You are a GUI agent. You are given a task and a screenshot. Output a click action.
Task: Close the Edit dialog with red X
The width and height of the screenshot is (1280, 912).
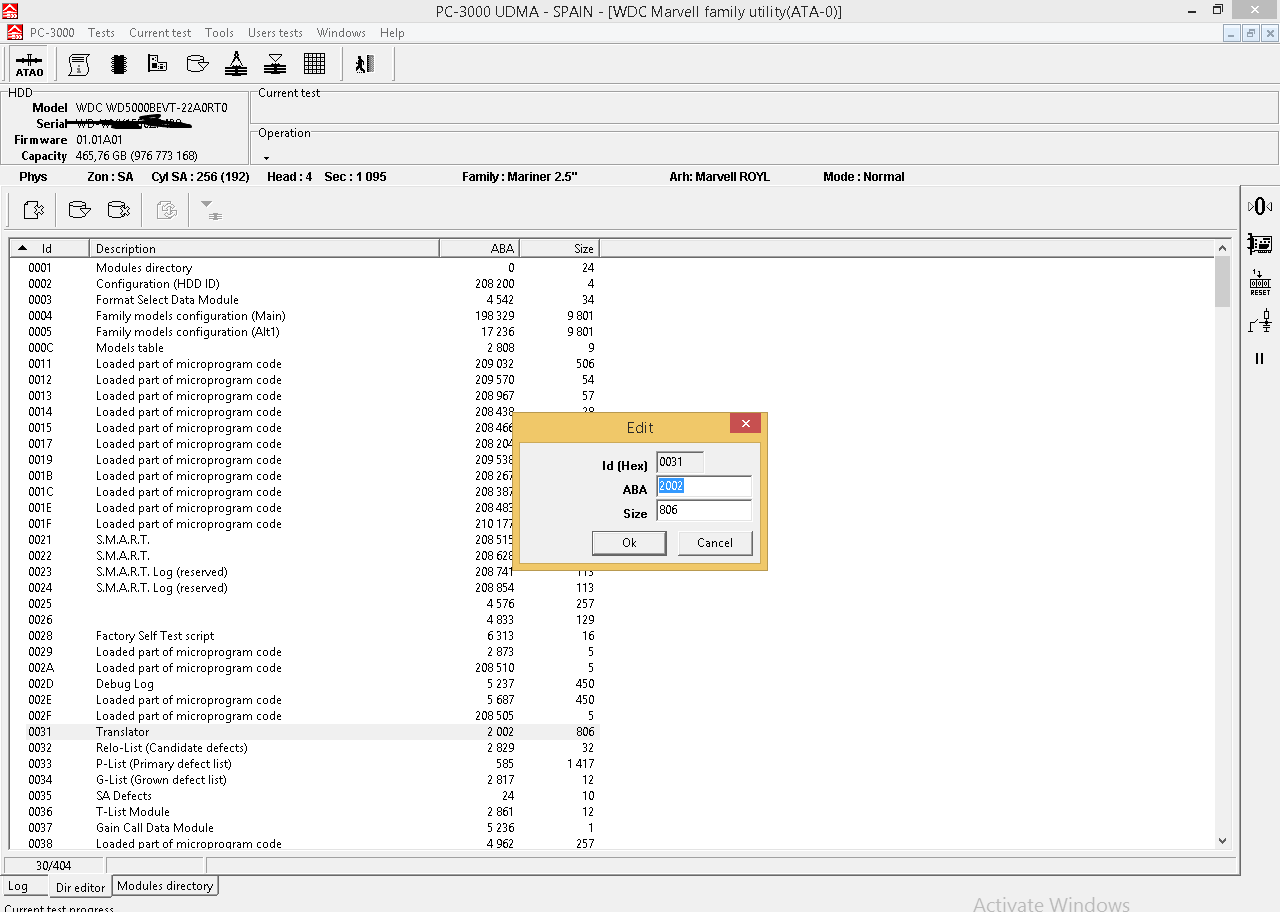[745, 423]
